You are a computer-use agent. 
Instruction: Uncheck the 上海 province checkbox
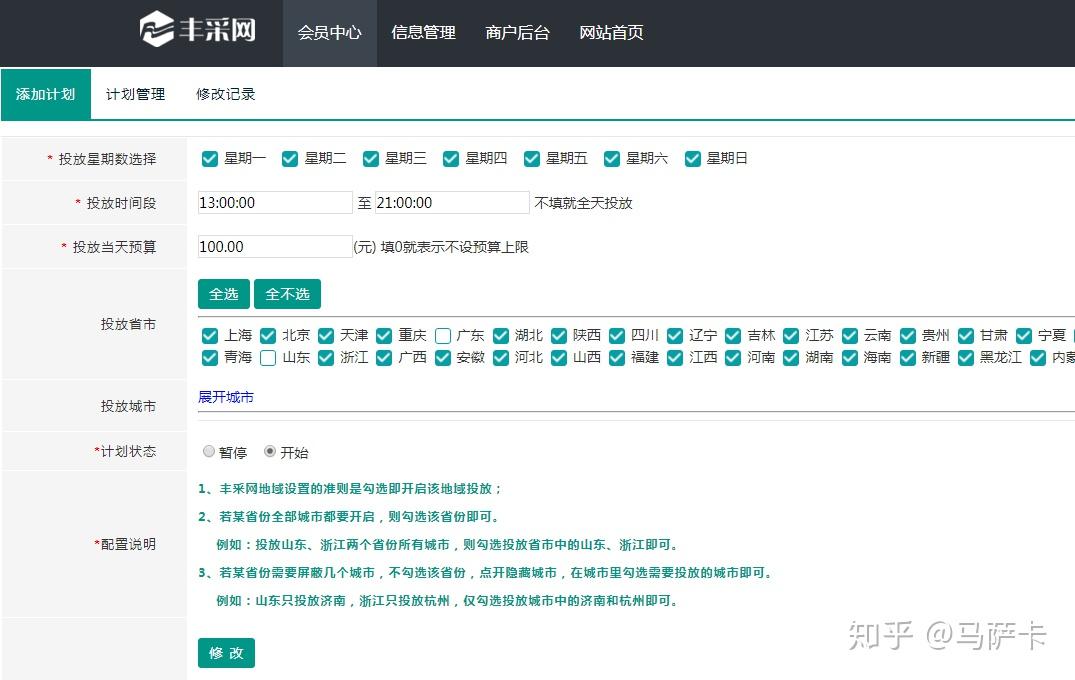click(x=209, y=335)
